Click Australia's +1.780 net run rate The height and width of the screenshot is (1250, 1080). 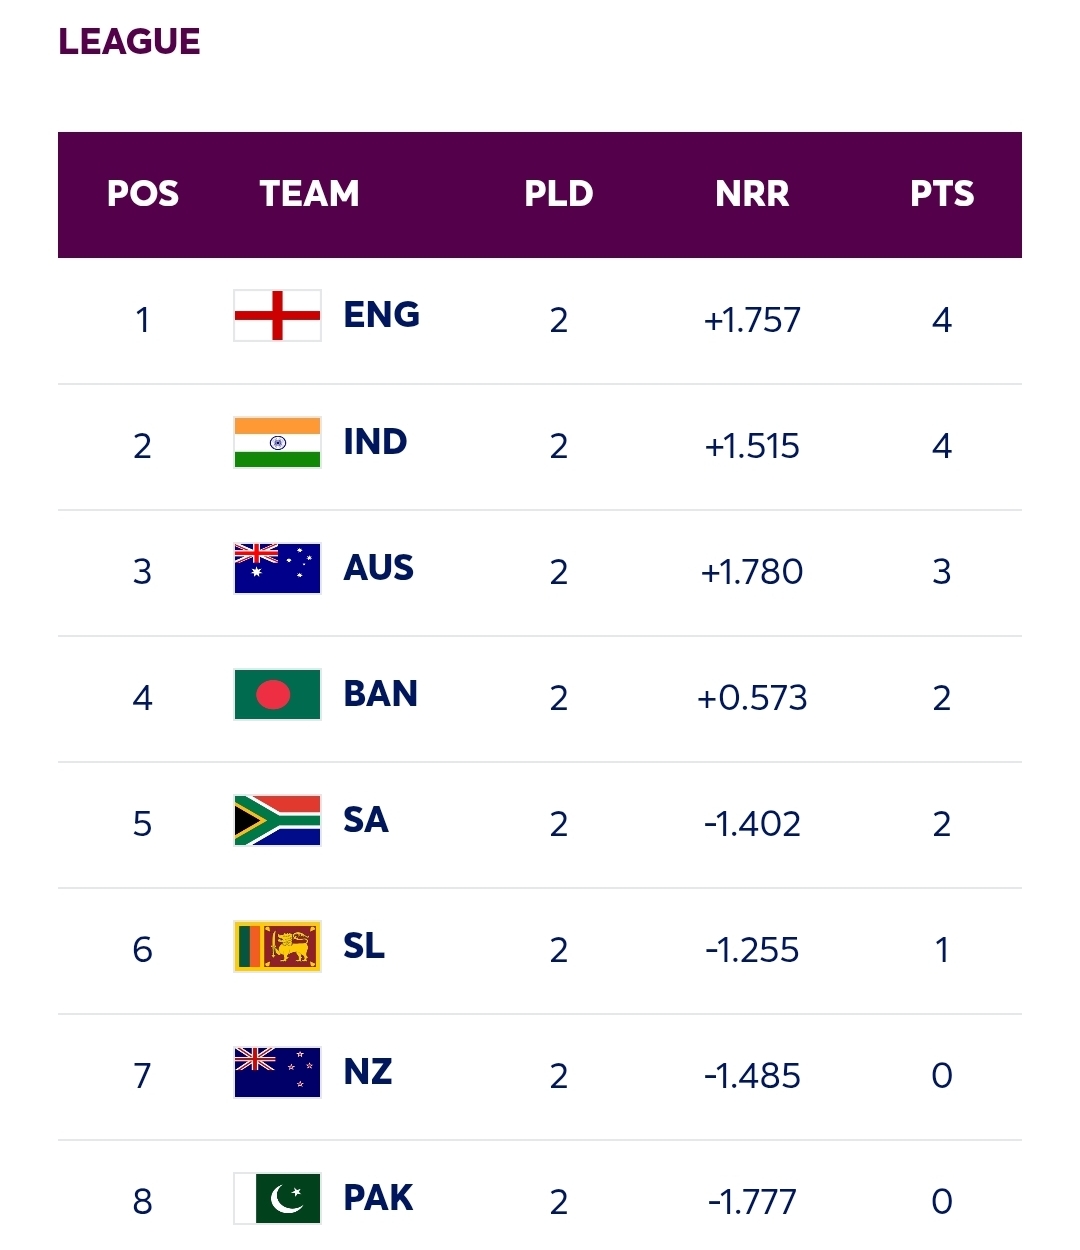752,572
